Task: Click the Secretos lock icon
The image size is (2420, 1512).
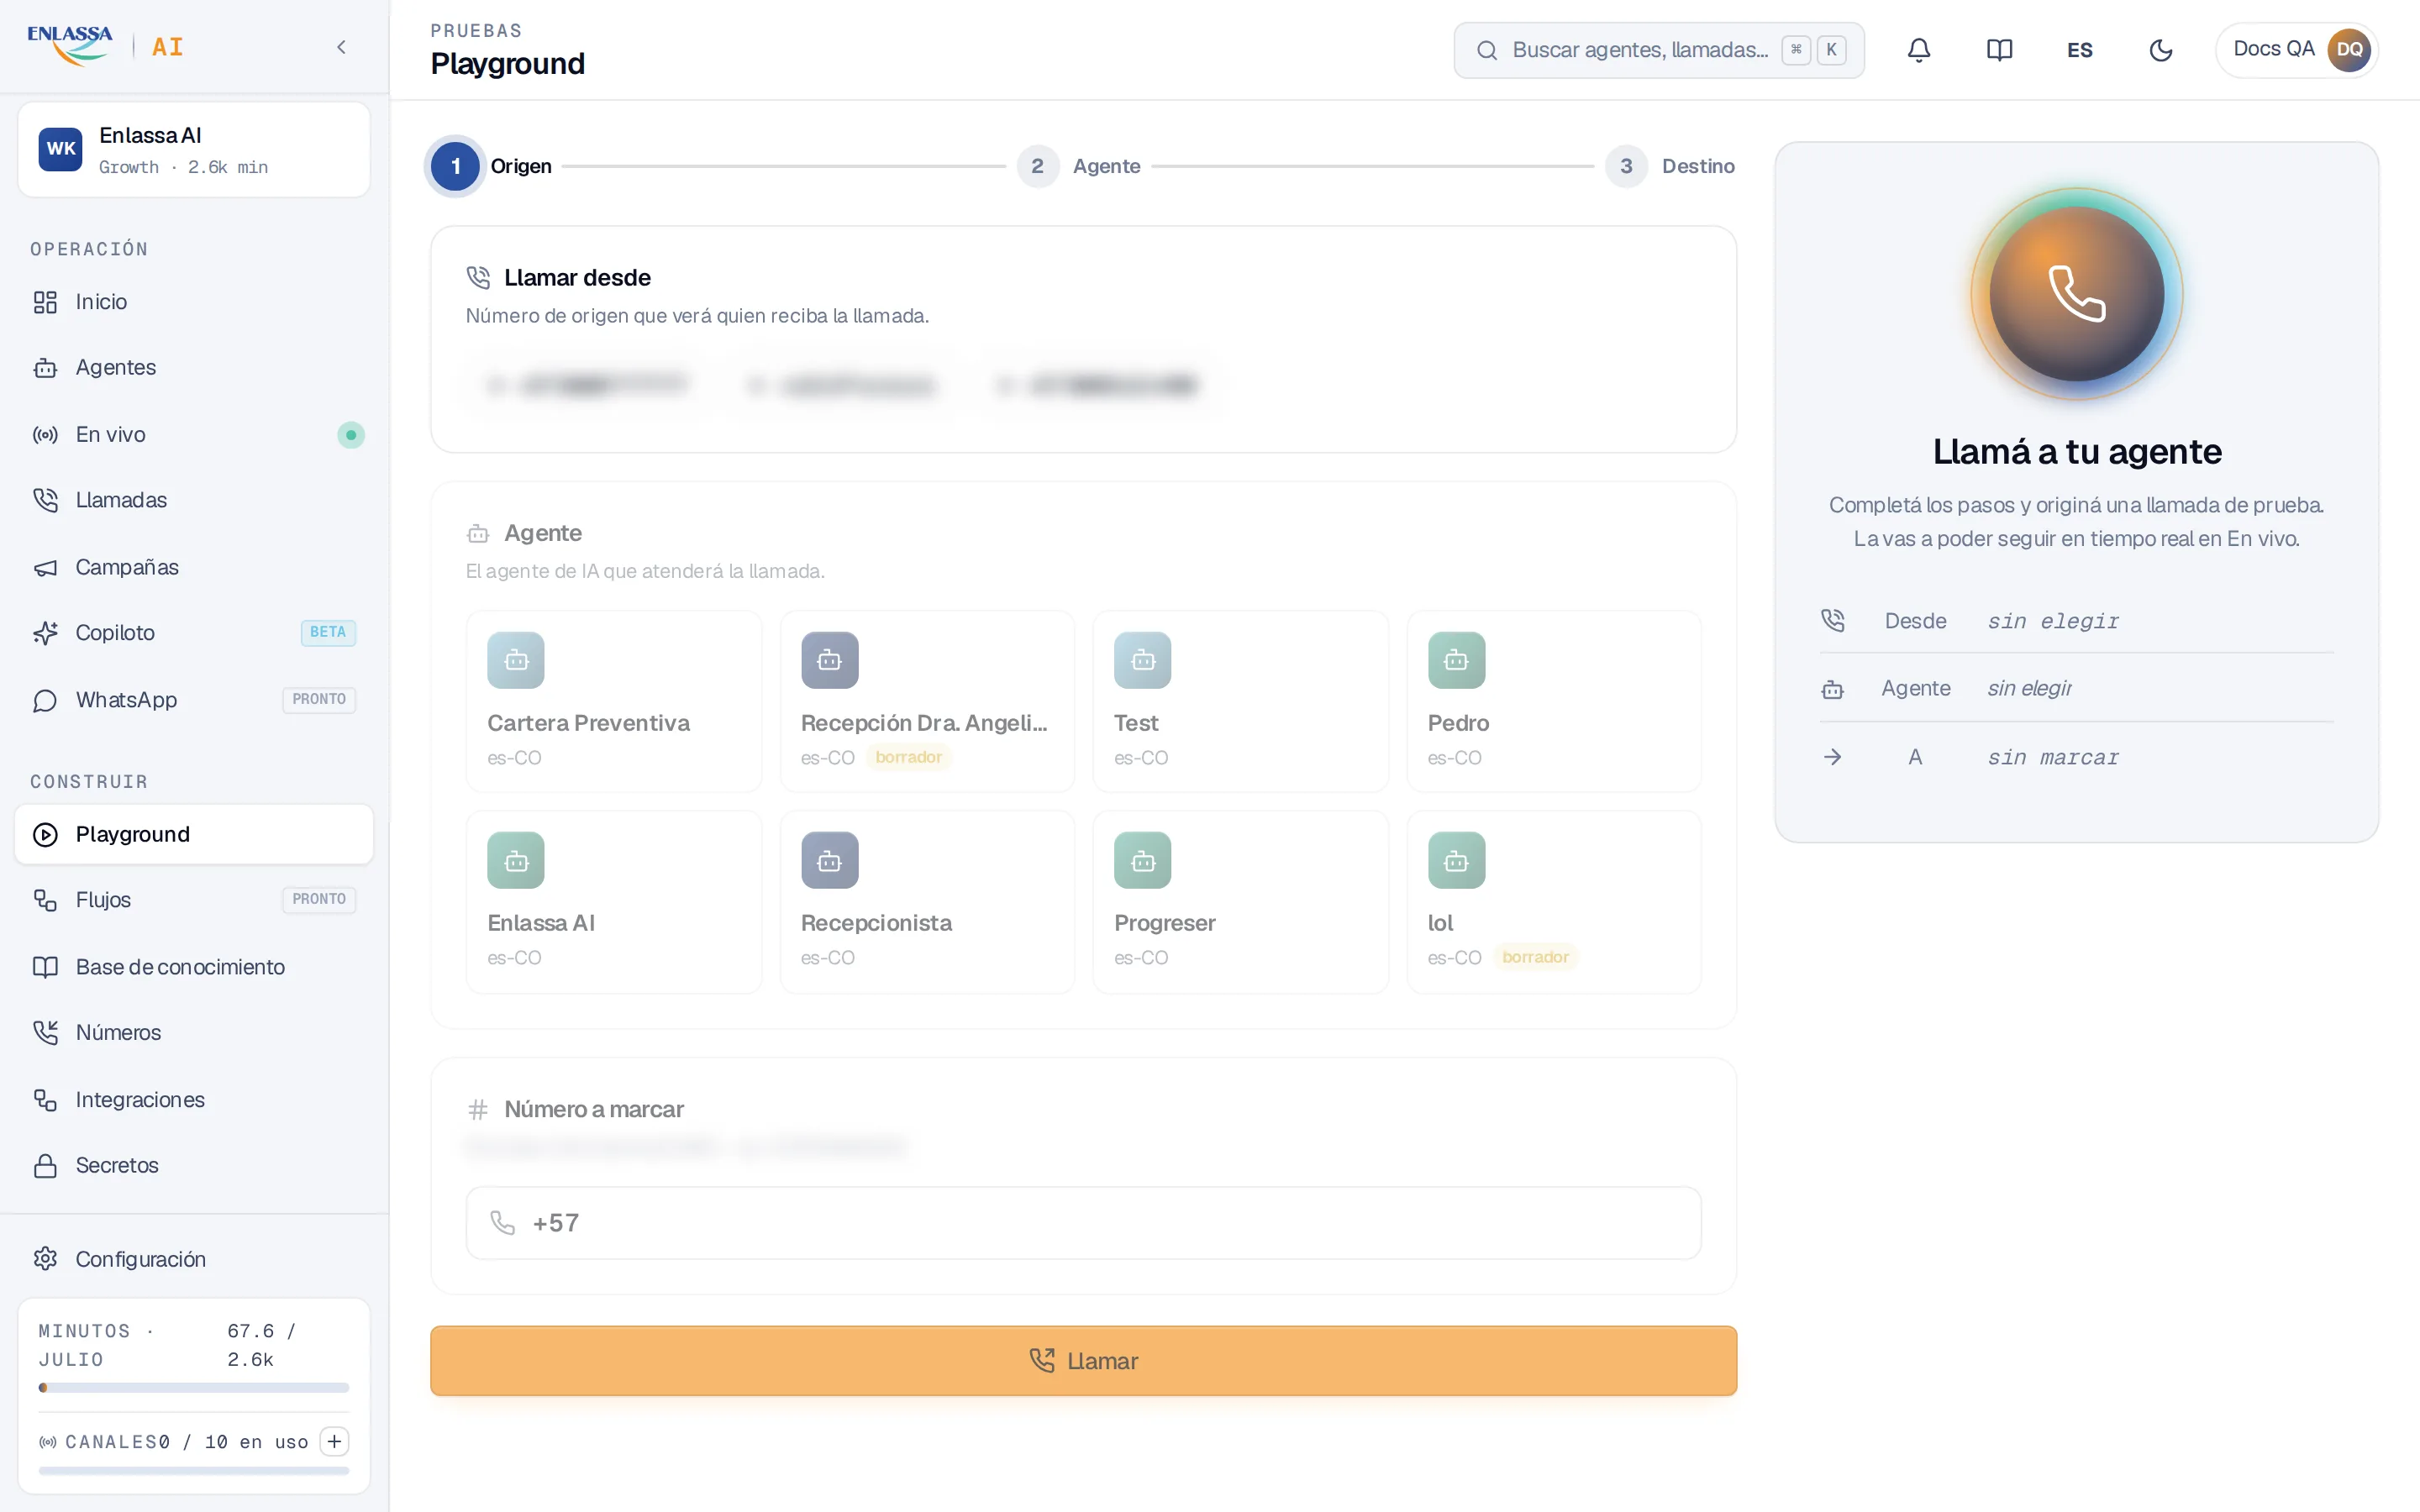Action: [x=45, y=1166]
